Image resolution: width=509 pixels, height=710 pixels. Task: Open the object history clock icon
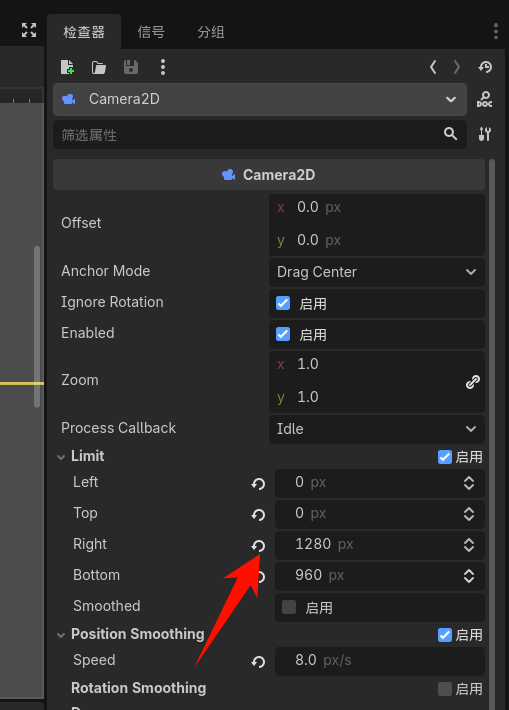485,67
